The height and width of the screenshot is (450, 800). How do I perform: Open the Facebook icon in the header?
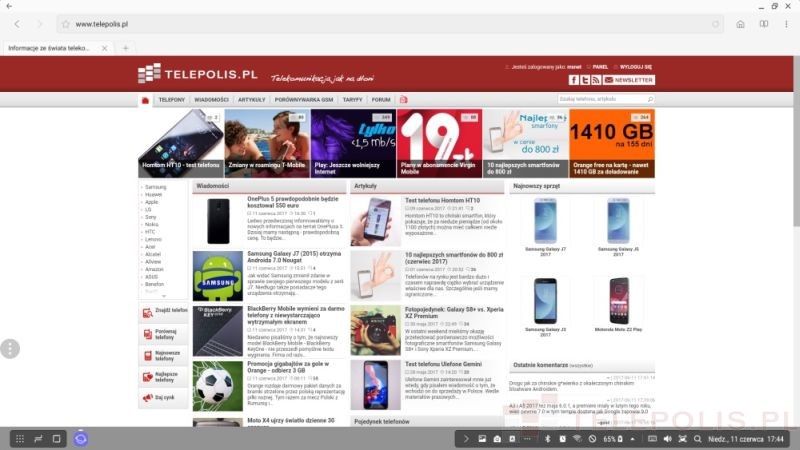coord(573,80)
